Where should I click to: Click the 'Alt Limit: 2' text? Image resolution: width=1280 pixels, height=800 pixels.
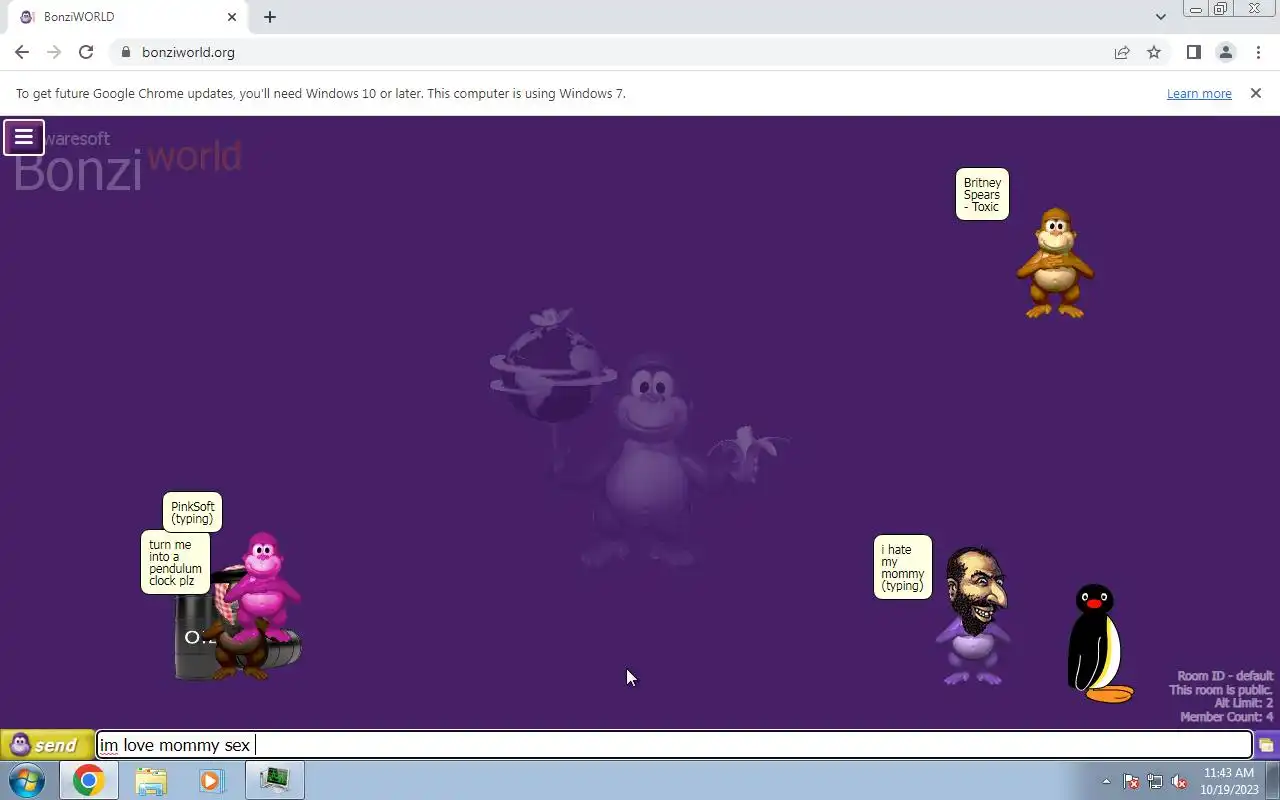(1244, 703)
